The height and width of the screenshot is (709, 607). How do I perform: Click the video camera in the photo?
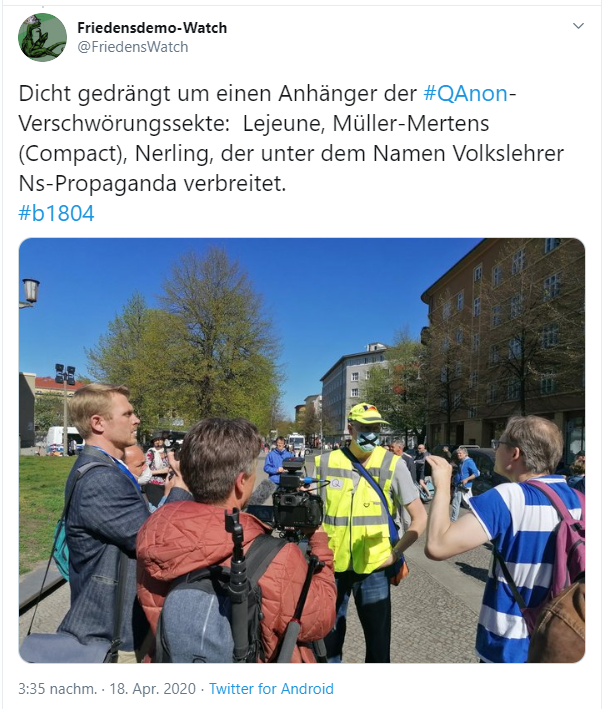tap(296, 497)
